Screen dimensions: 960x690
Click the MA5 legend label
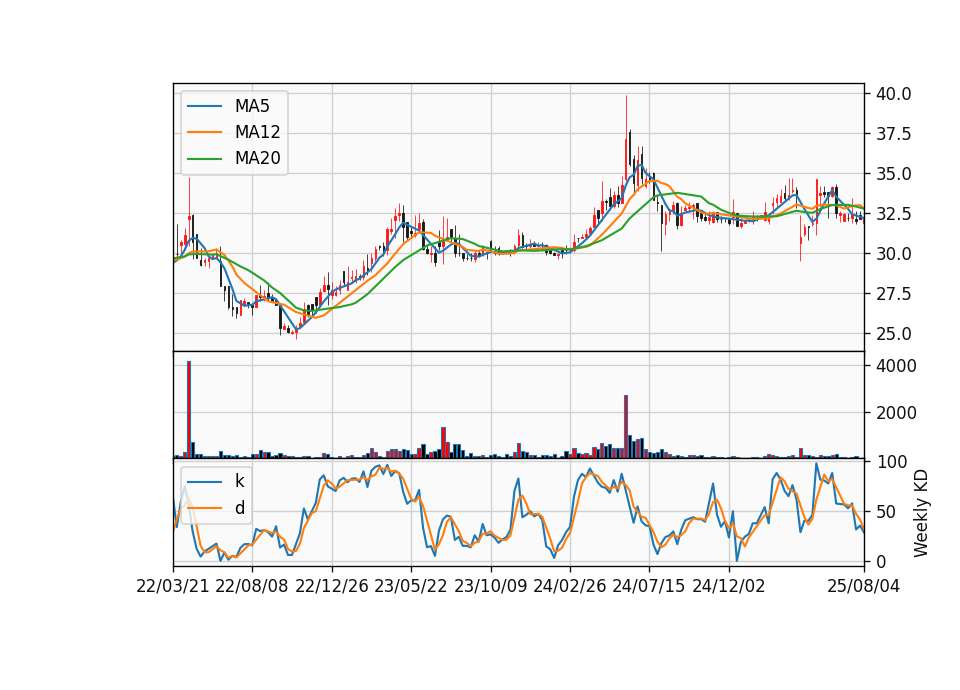coord(252,106)
